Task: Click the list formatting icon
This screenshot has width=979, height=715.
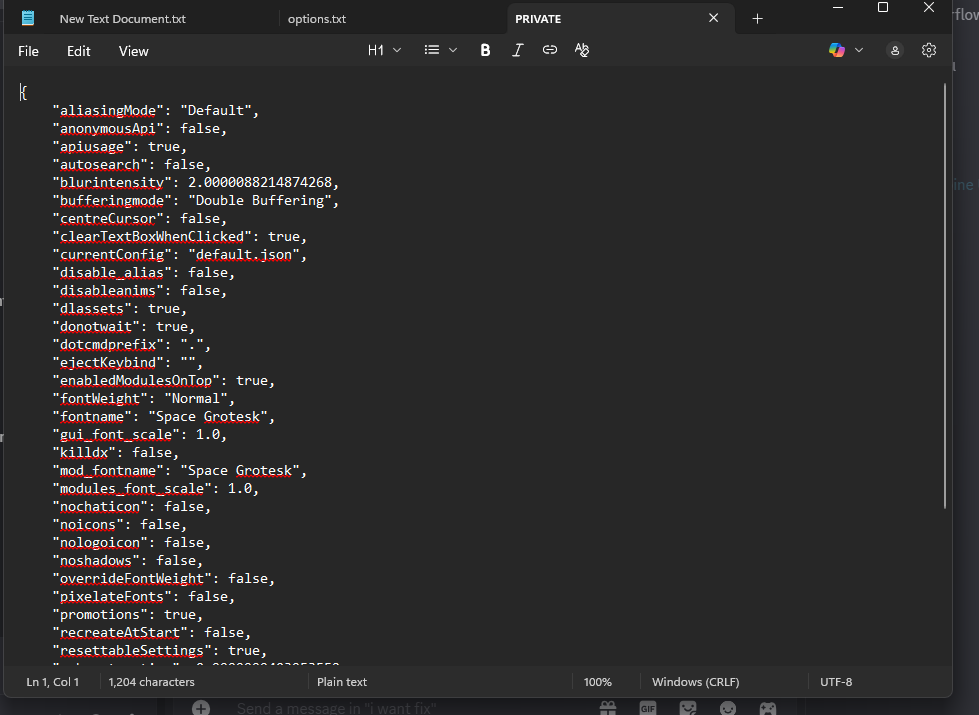Action: [431, 50]
